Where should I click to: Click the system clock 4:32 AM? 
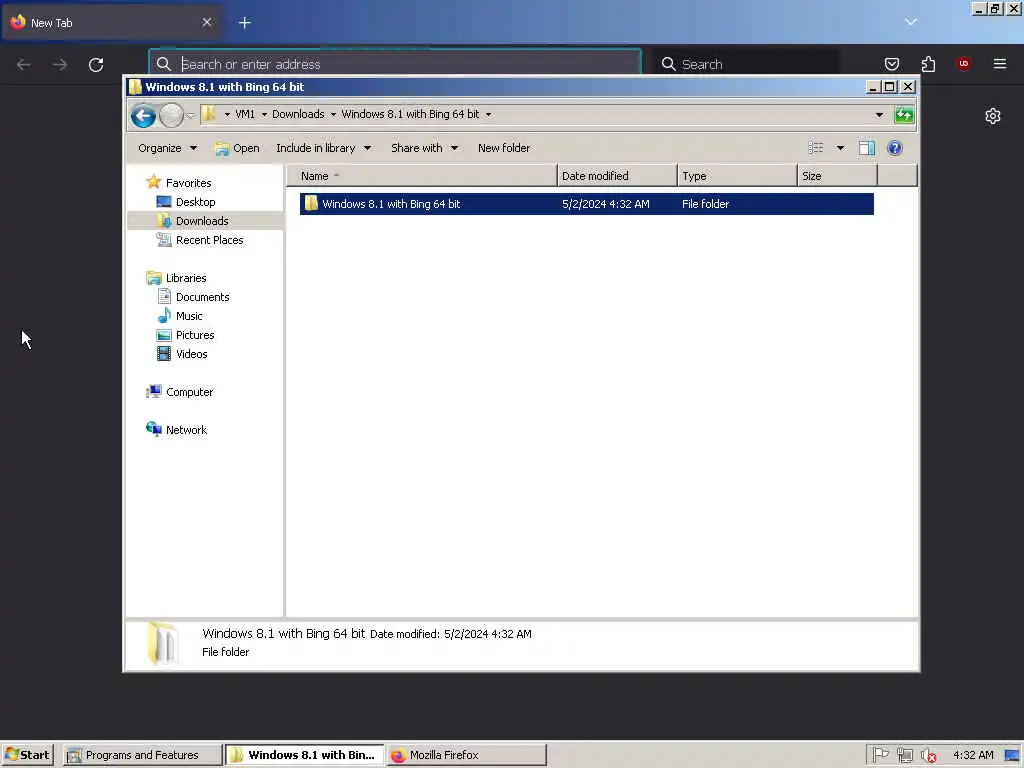click(973, 755)
